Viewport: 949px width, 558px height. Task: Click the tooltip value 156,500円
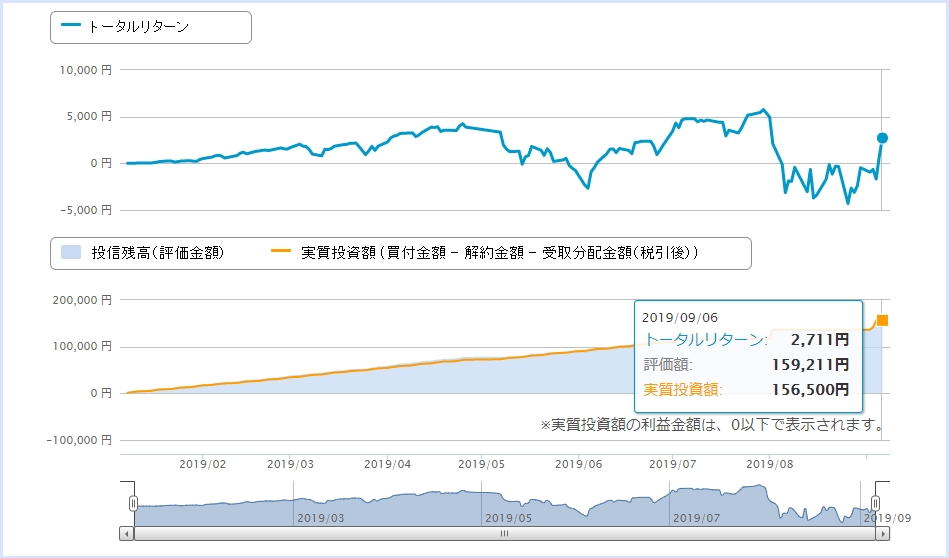(x=810, y=389)
